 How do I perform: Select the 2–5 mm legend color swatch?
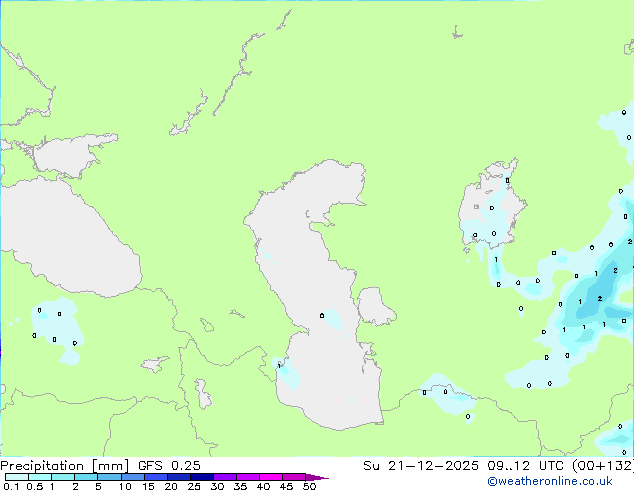tap(86, 477)
